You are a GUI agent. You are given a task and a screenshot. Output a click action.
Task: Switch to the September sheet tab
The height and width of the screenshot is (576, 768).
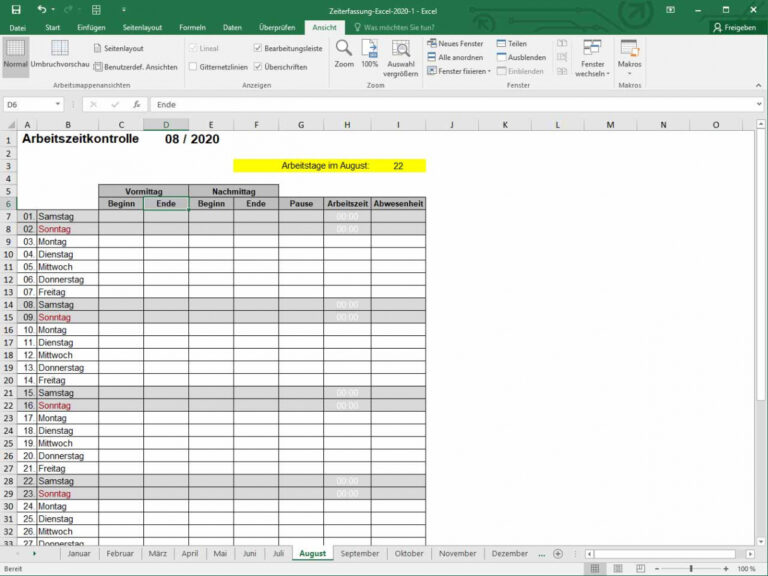coord(359,553)
